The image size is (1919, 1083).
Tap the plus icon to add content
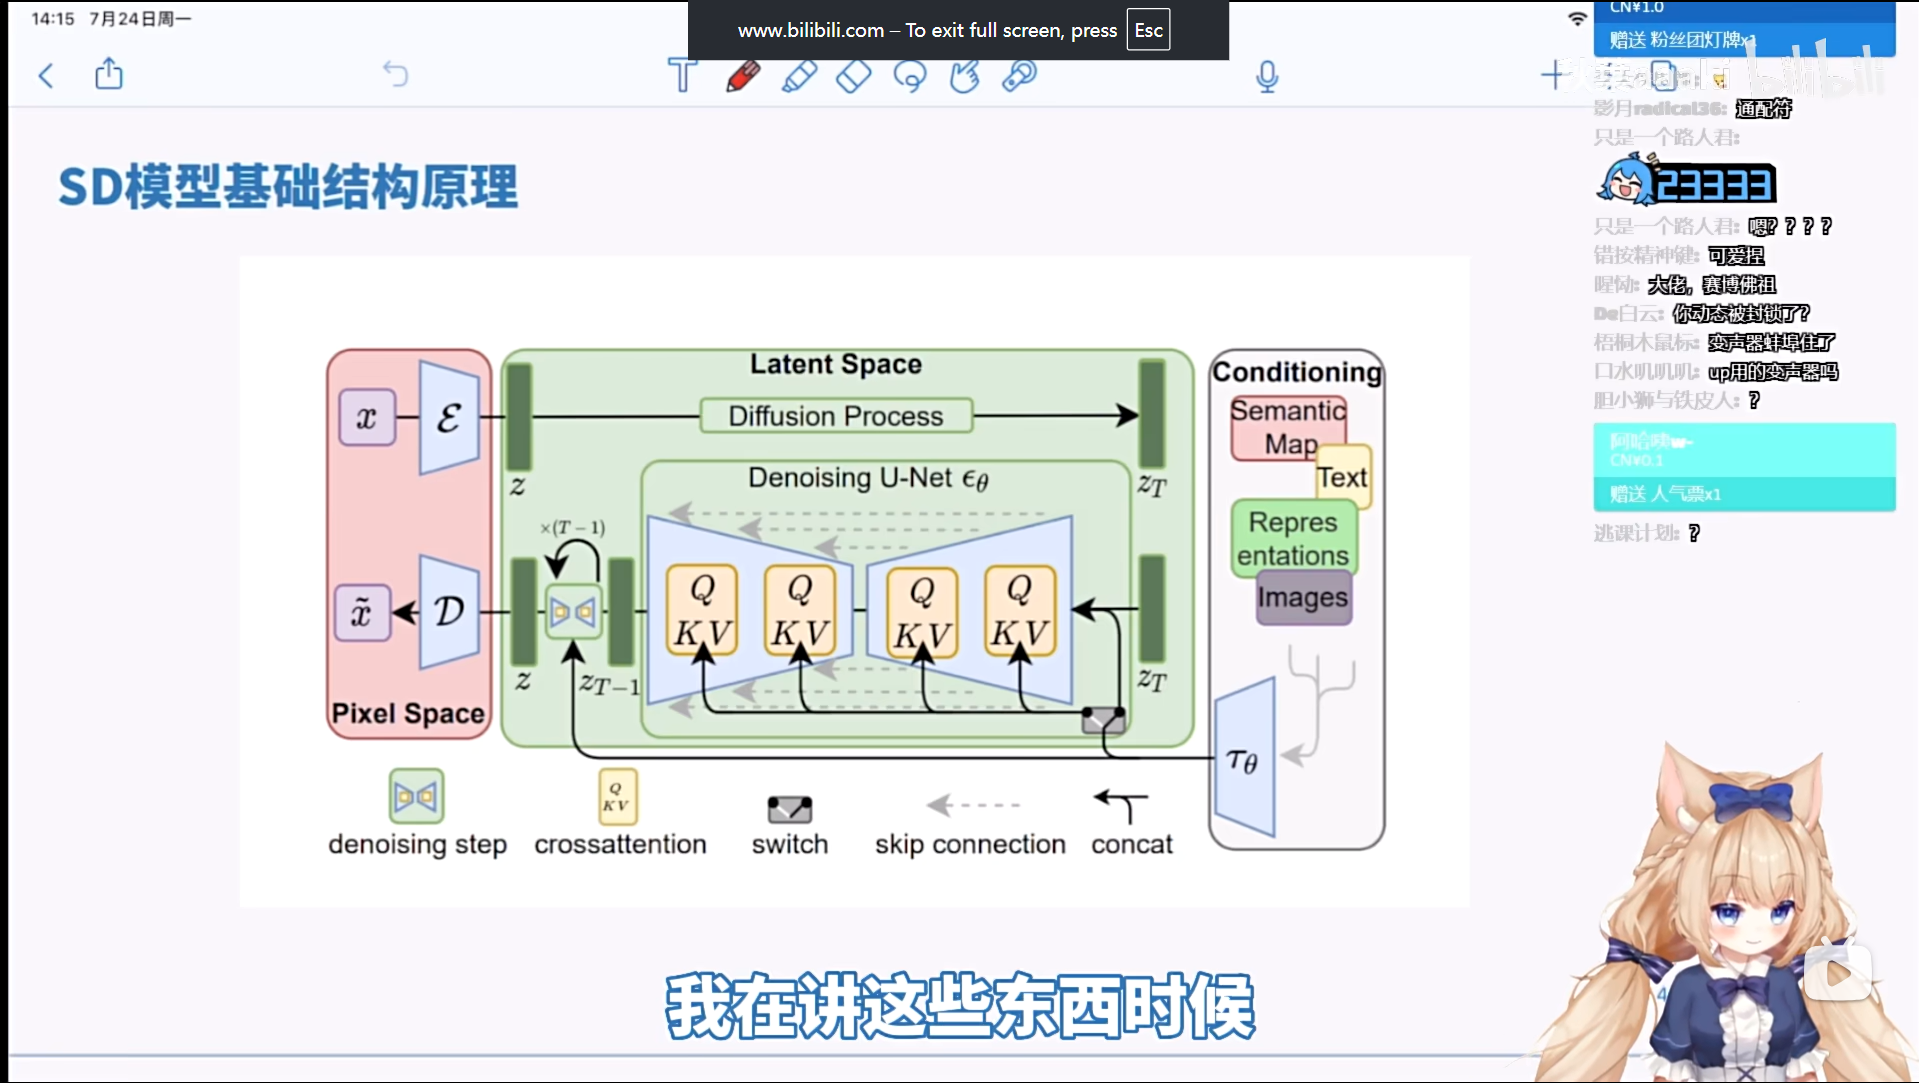coord(1554,75)
